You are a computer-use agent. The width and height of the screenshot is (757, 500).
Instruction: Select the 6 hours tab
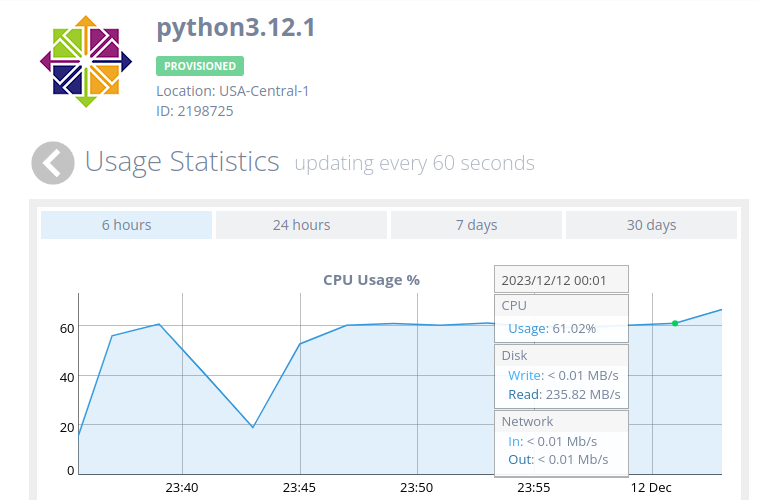coord(126,225)
